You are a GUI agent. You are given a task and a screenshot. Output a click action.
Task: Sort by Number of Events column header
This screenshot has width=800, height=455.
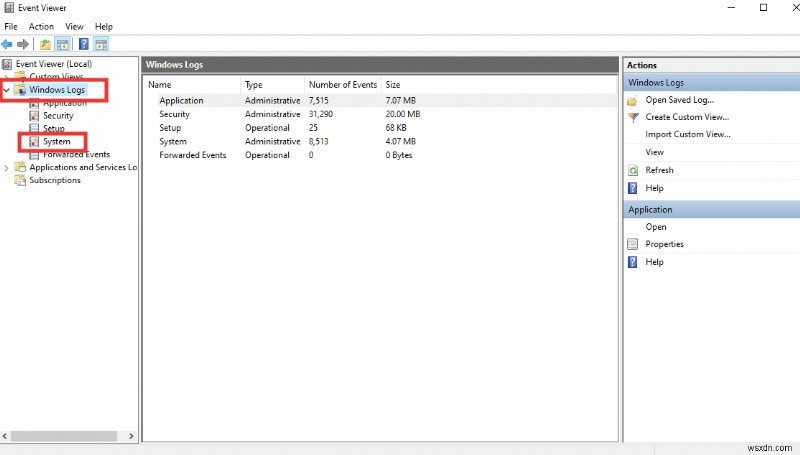pos(343,85)
